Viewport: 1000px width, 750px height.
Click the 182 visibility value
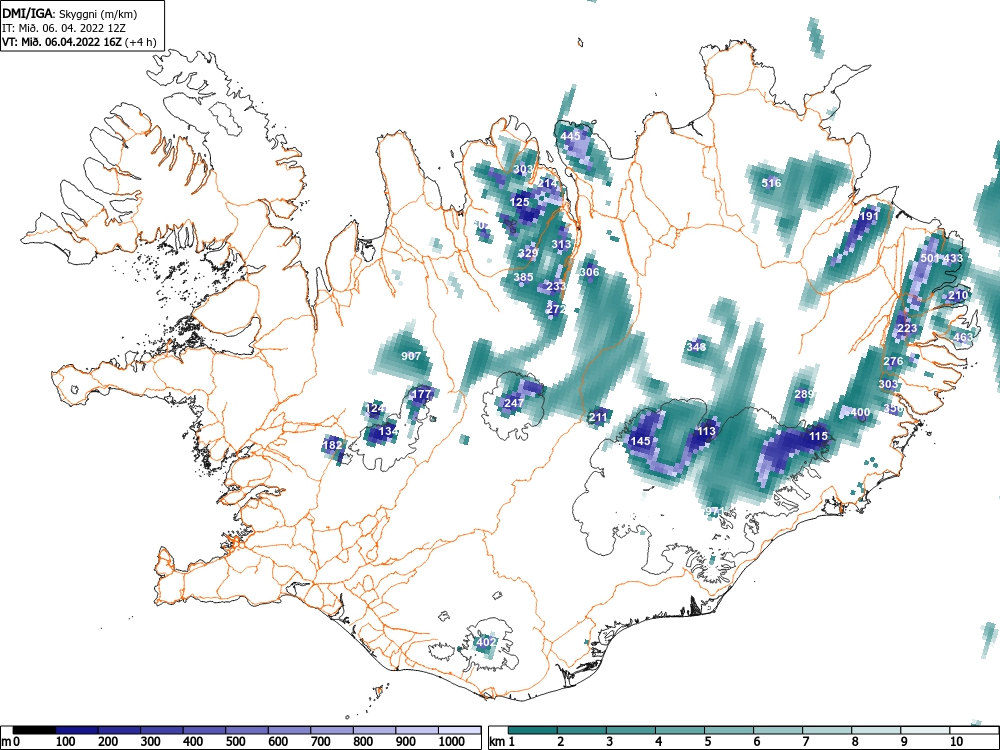click(333, 446)
